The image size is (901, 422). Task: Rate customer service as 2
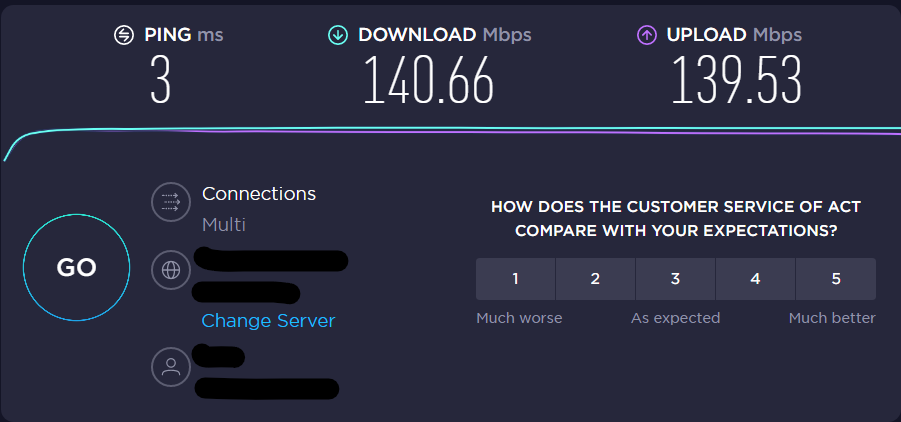point(595,279)
